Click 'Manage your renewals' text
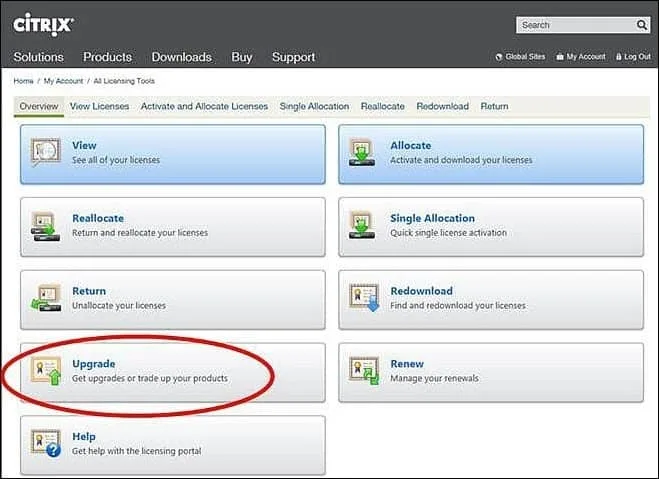Image resolution: width=659 pixels, height=479 pixels. tap(435, 378)
